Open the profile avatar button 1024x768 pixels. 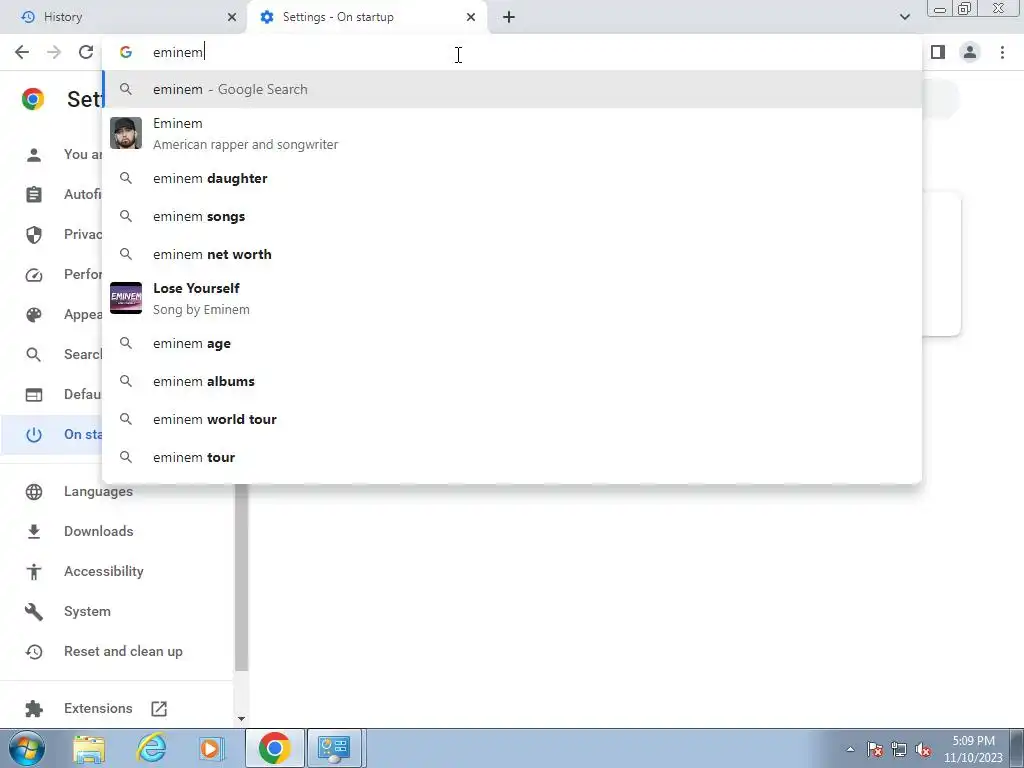point(970,52)
